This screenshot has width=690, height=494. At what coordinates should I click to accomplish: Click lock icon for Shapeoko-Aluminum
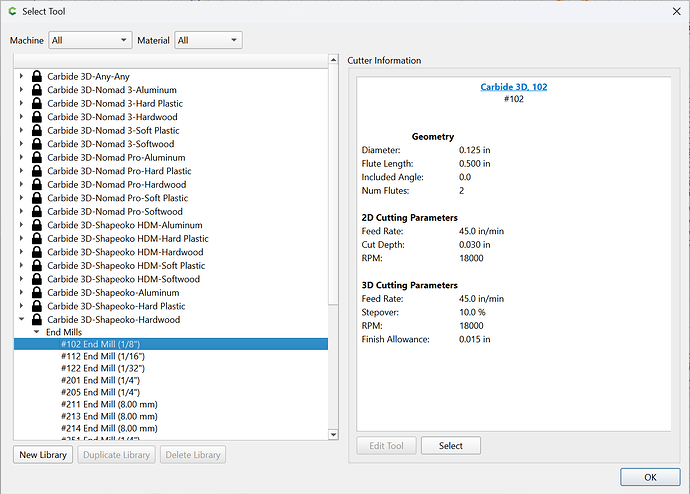37,293
